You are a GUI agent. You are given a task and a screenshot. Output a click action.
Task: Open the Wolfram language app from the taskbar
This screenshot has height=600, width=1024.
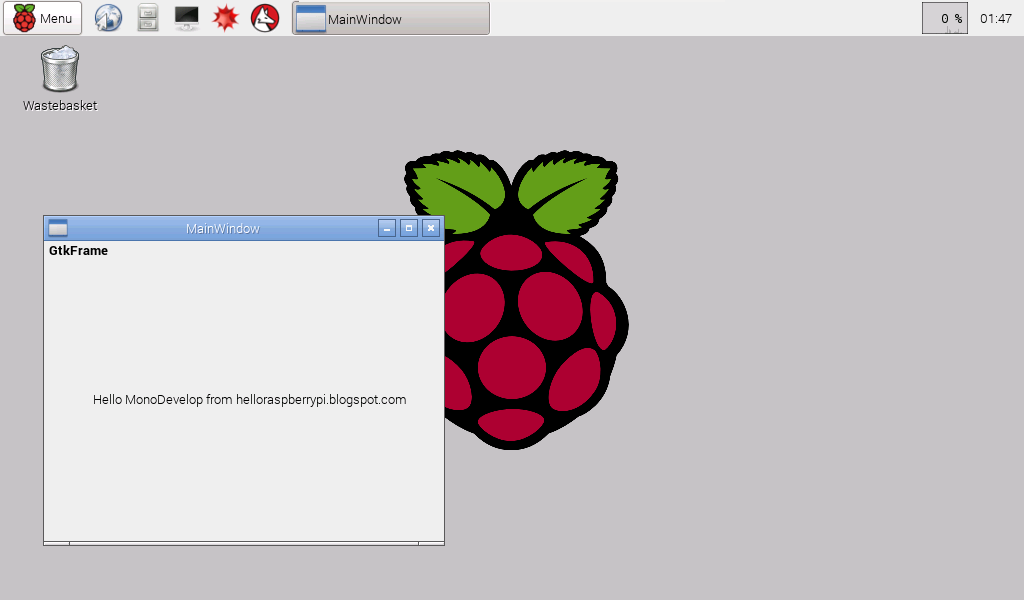(x=263, y=17)
